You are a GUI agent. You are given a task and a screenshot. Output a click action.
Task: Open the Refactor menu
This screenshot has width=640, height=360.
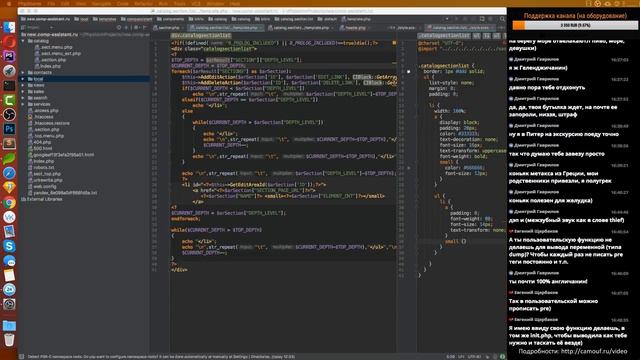coord(143,3)
